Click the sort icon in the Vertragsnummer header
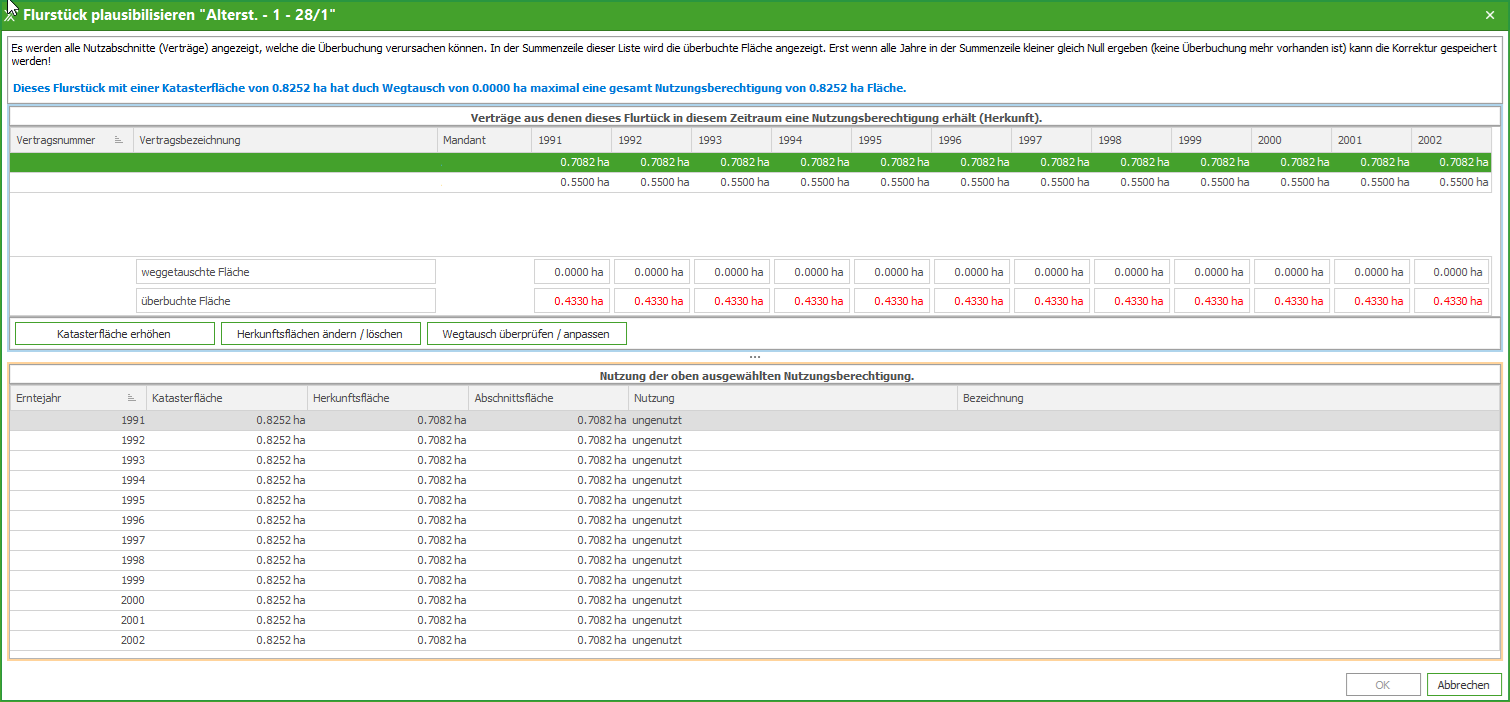Screen dimensions: 1510x702 click(x=119, y=141)
